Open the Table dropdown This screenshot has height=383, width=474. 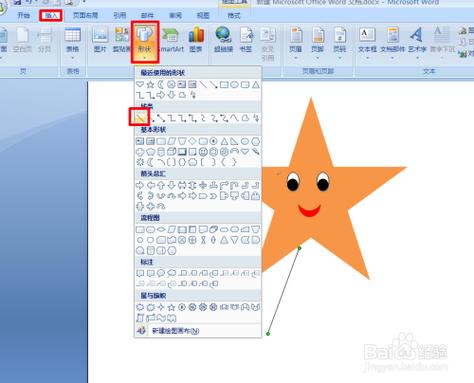(x=72, y=43)
